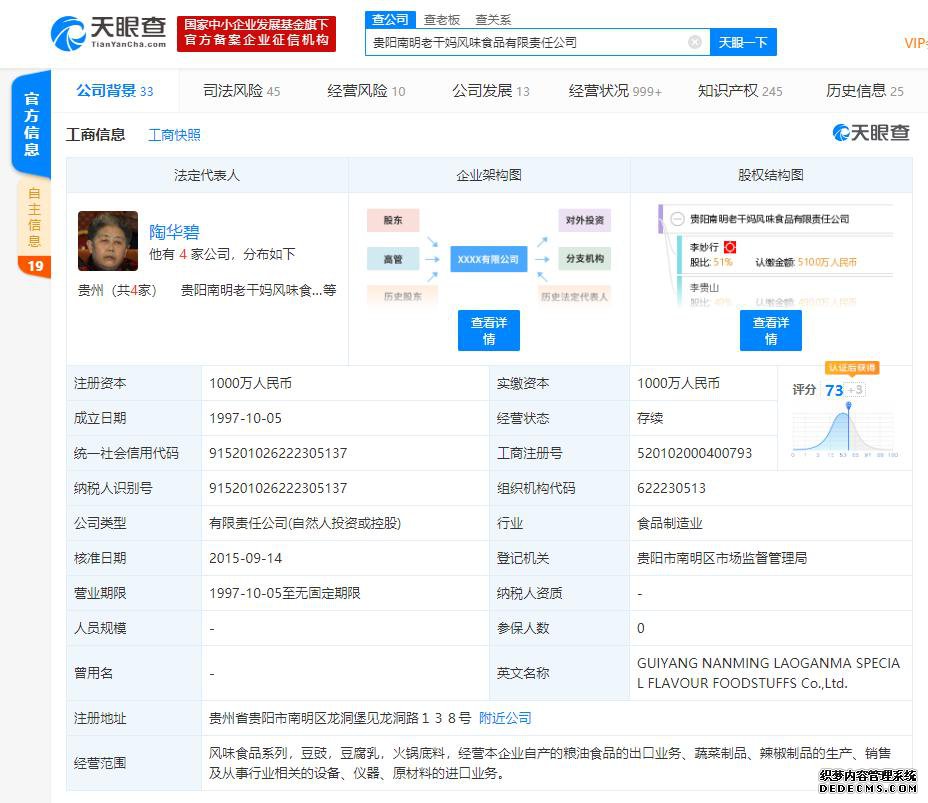Click the red badge next to 李妙行
Screen dimensions: 928x803
point(730,247)
